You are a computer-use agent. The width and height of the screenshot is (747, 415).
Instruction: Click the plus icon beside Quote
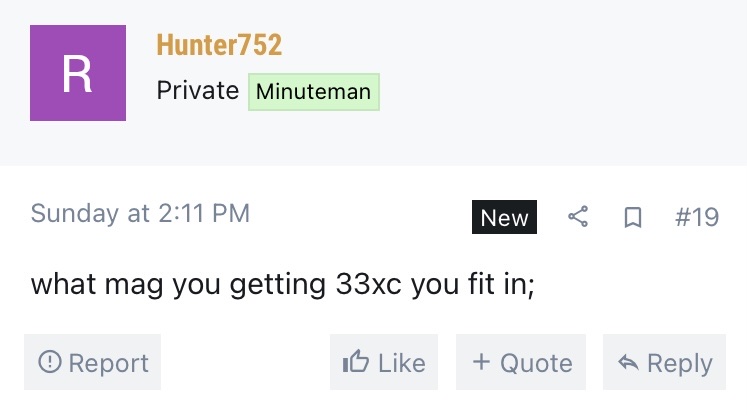click(481, 361)
